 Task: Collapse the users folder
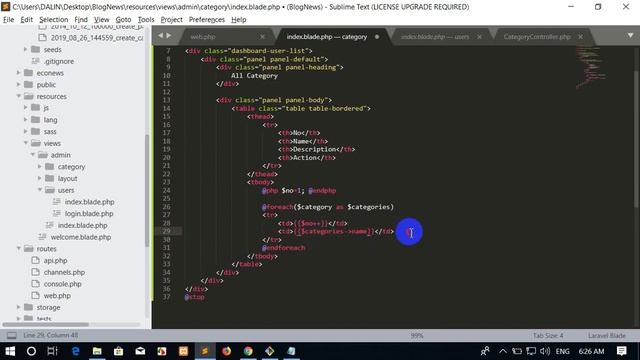(40, 190)
